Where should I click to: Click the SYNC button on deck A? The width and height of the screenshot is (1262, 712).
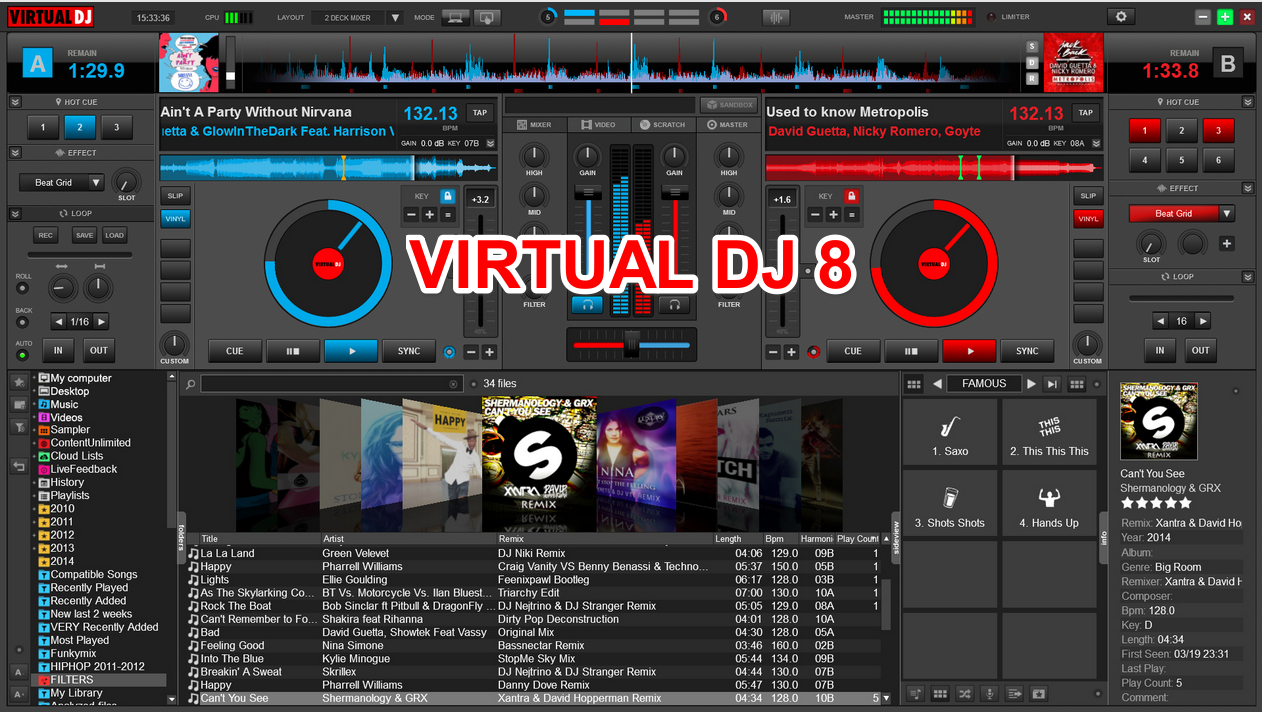point(409,351)
